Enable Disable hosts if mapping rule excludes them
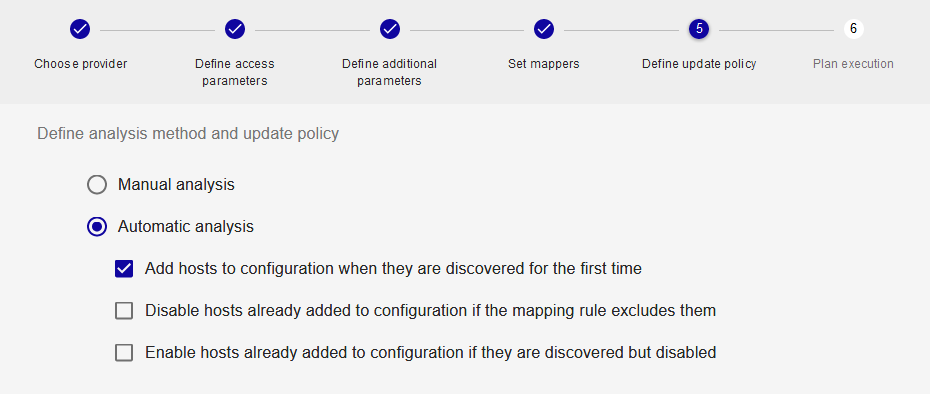 point(124,311)
